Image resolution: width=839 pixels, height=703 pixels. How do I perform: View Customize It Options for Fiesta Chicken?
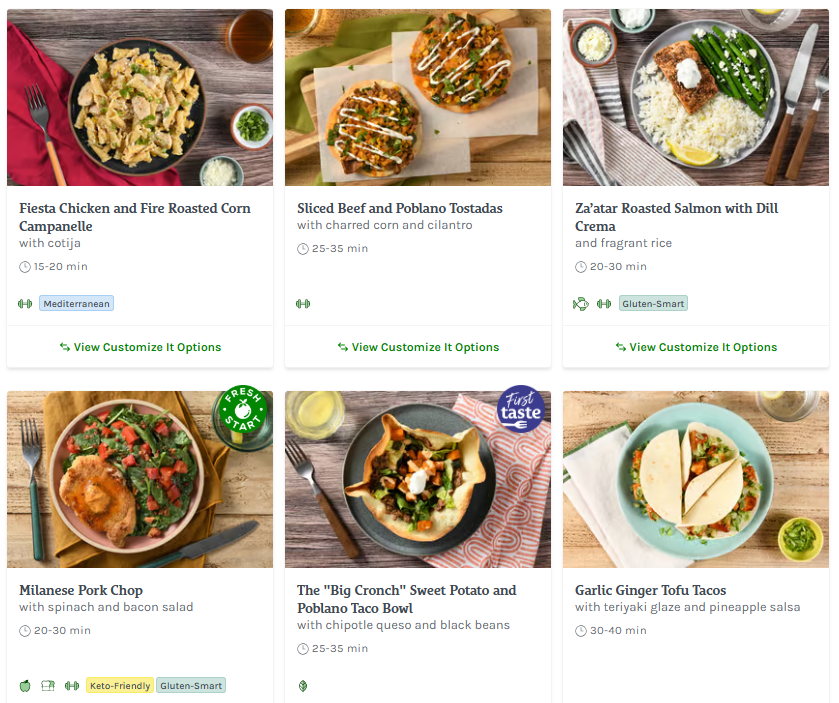(x=140, y=347)
